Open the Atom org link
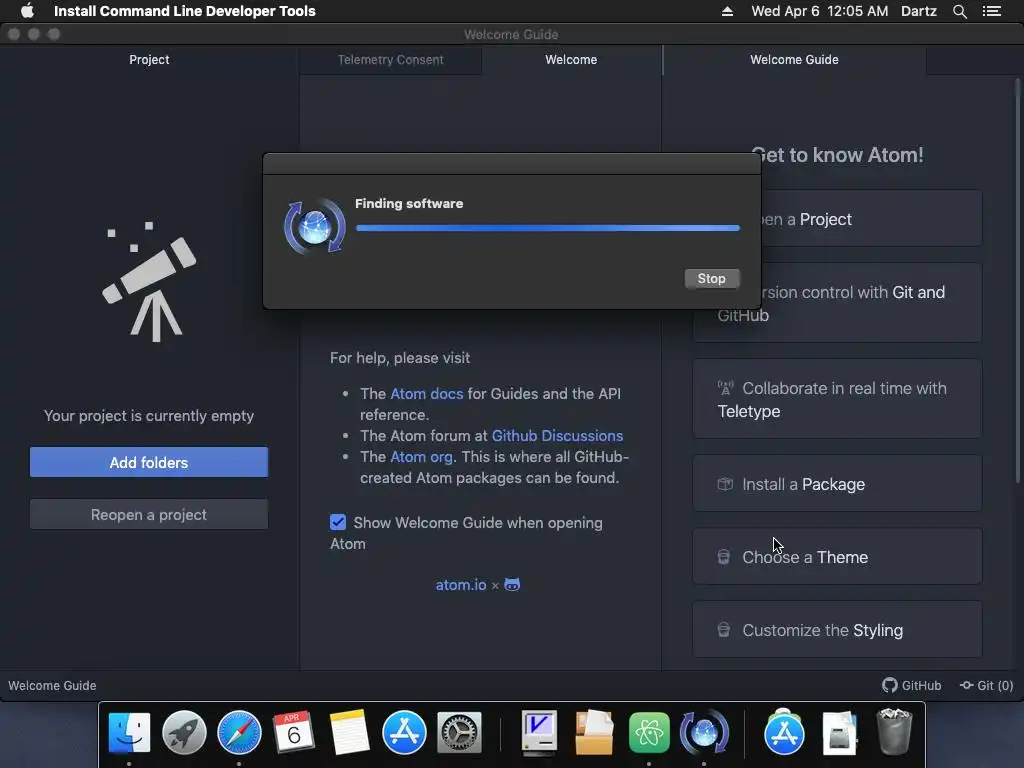 tap(421, 456)
